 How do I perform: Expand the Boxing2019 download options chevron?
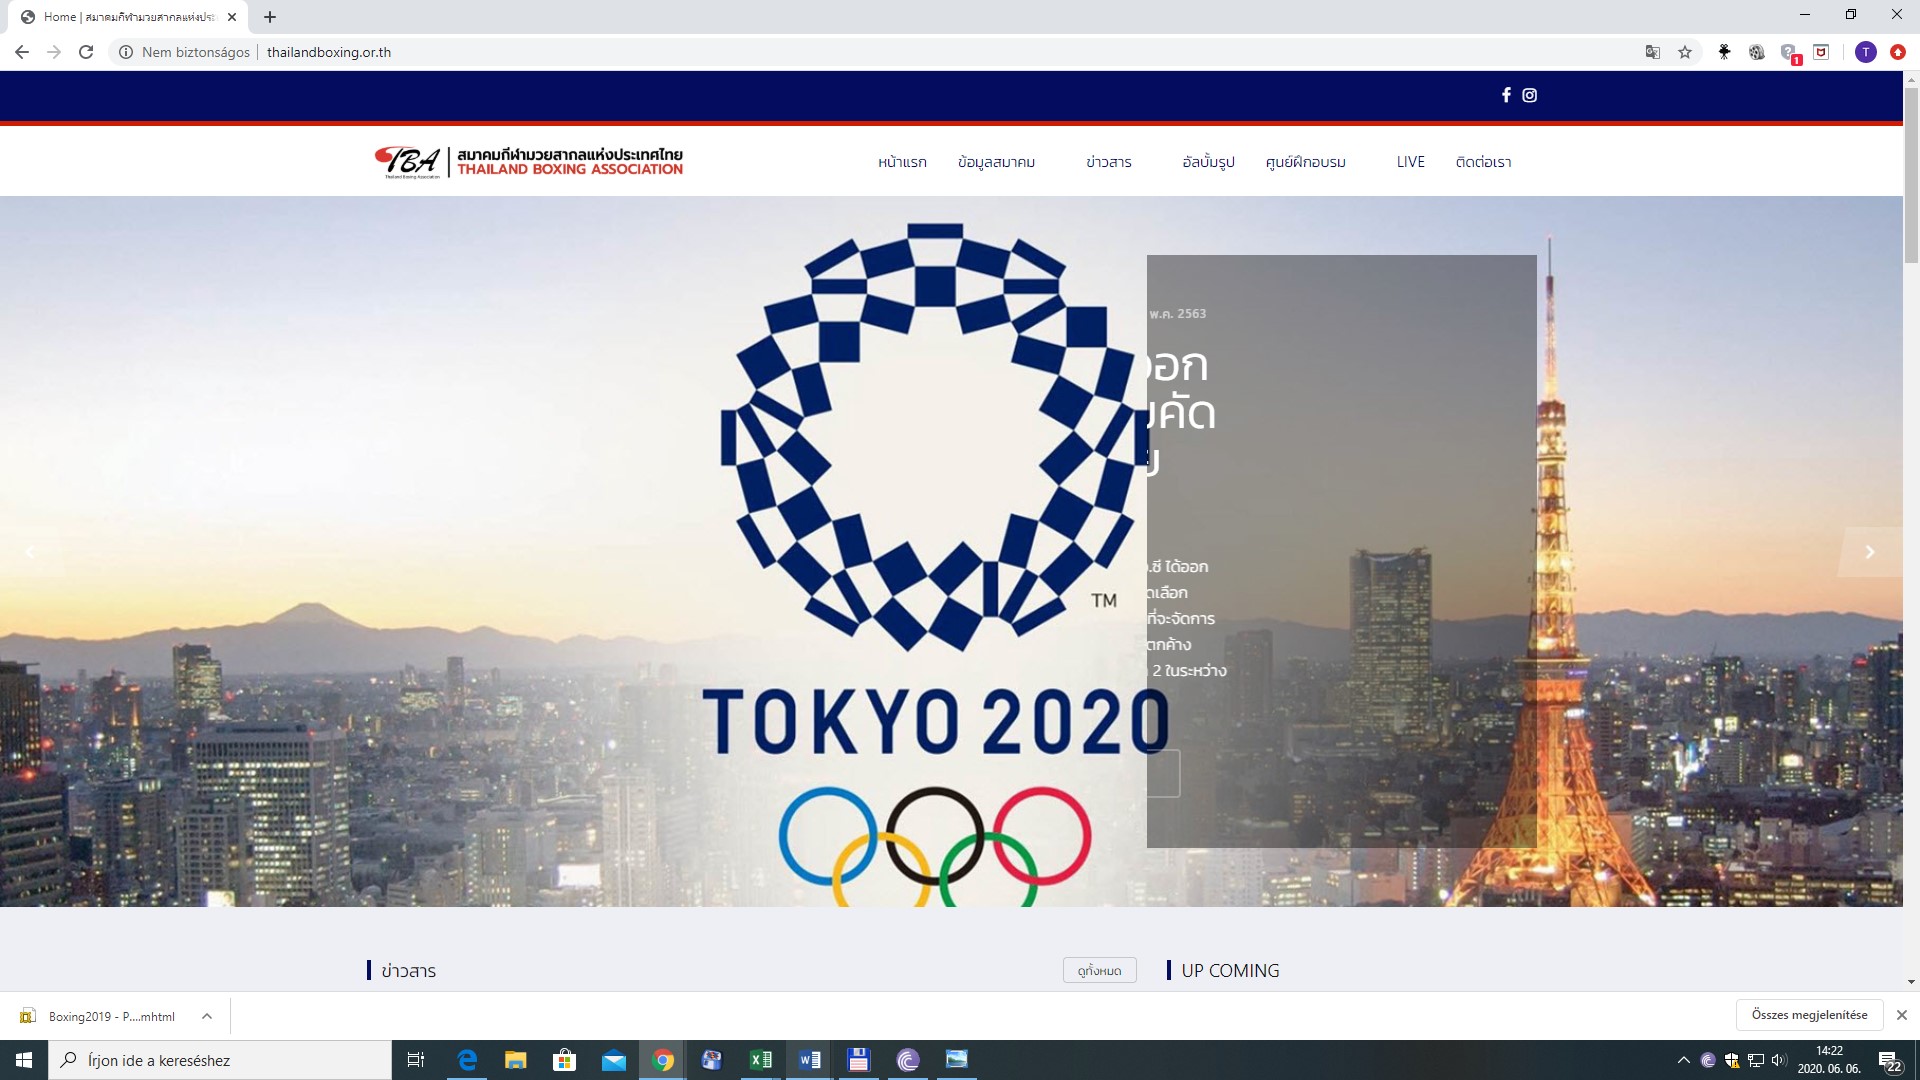(207, 1016)
